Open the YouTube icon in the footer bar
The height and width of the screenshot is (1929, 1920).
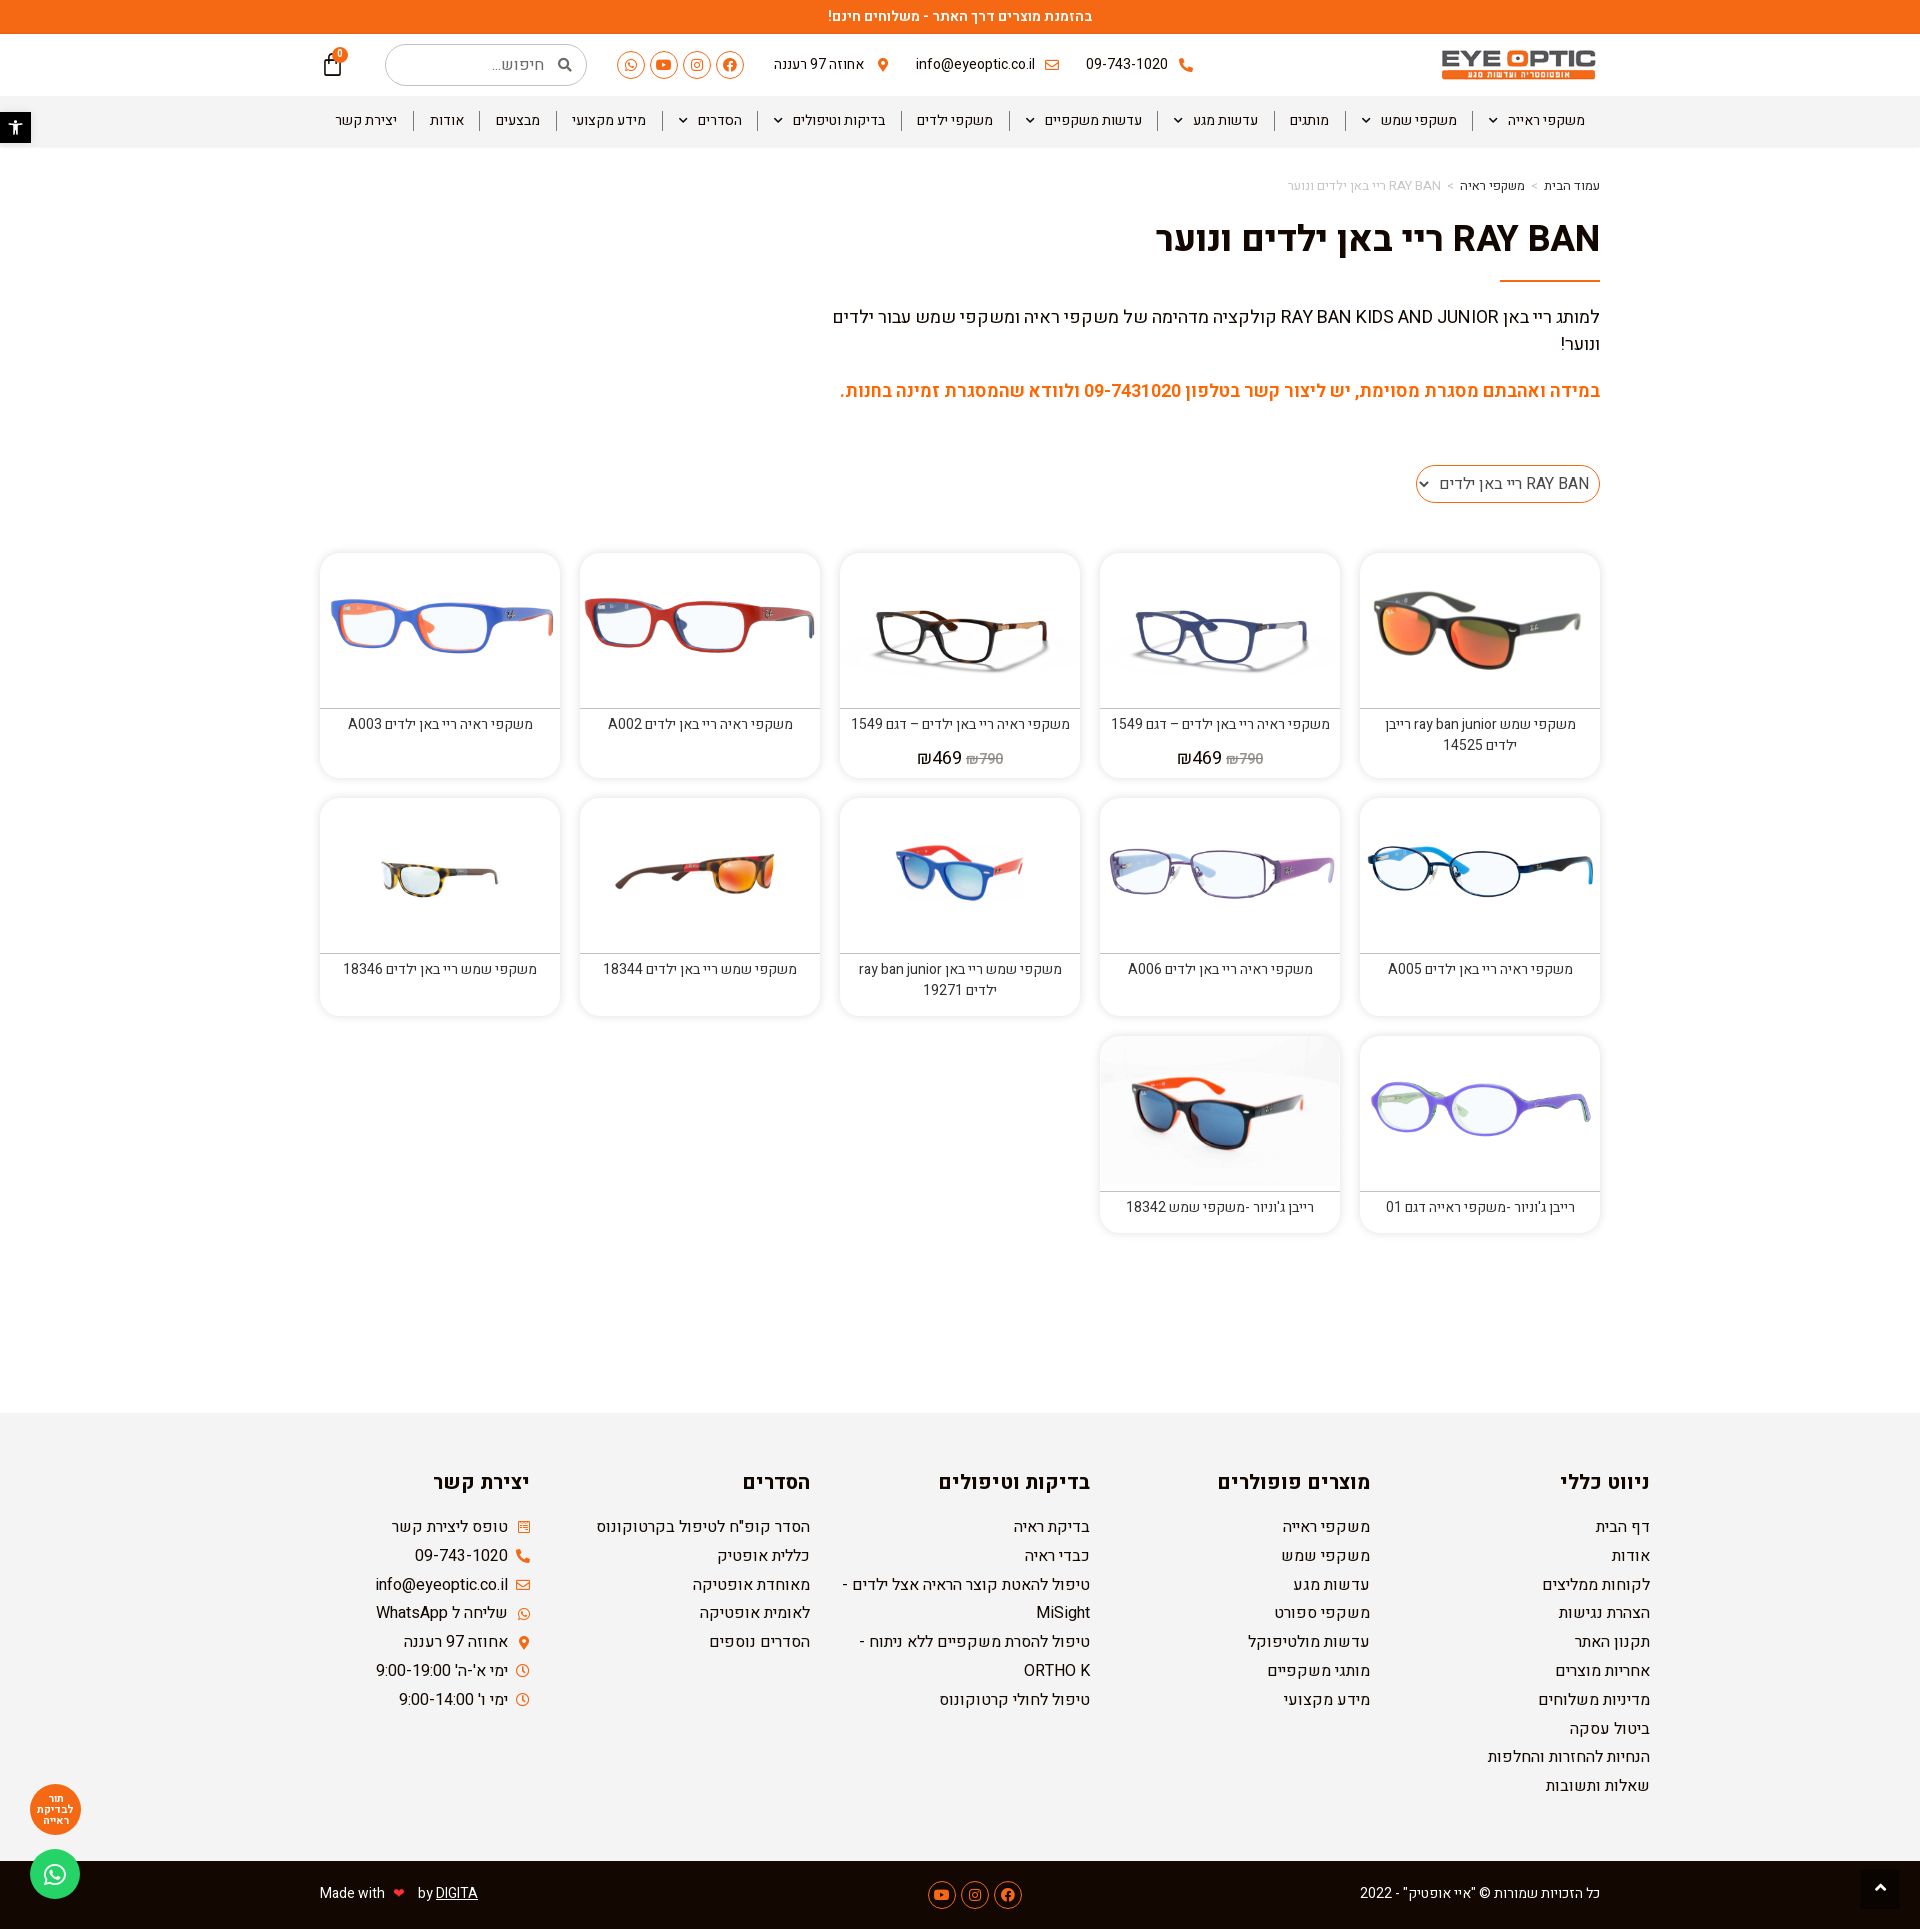pos(942,1895)
